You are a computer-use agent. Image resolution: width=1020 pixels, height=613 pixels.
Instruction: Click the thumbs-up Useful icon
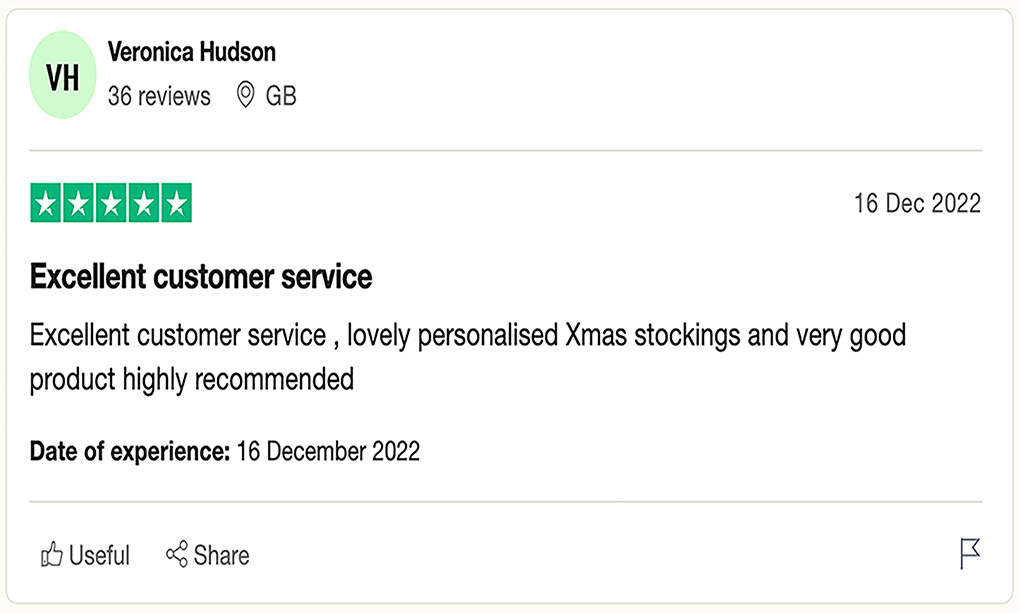click(51, 554)
